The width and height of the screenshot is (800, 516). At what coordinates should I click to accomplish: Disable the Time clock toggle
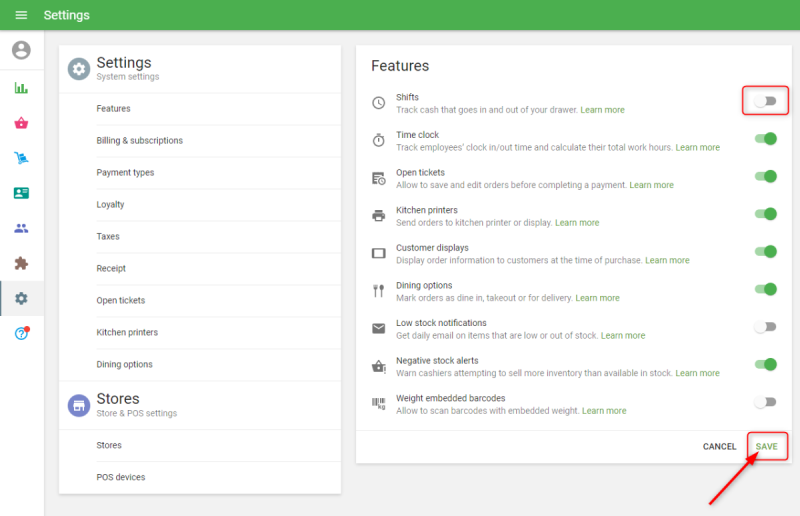765,139
